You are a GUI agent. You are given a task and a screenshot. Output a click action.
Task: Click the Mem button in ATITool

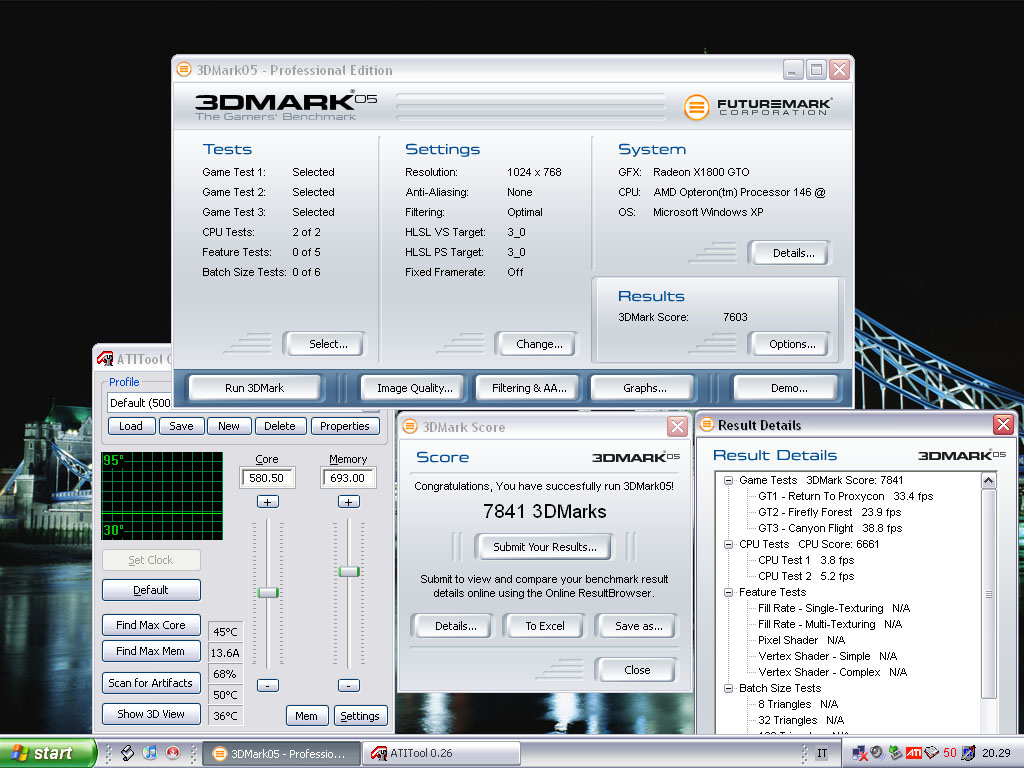click(x=306, y=716)
